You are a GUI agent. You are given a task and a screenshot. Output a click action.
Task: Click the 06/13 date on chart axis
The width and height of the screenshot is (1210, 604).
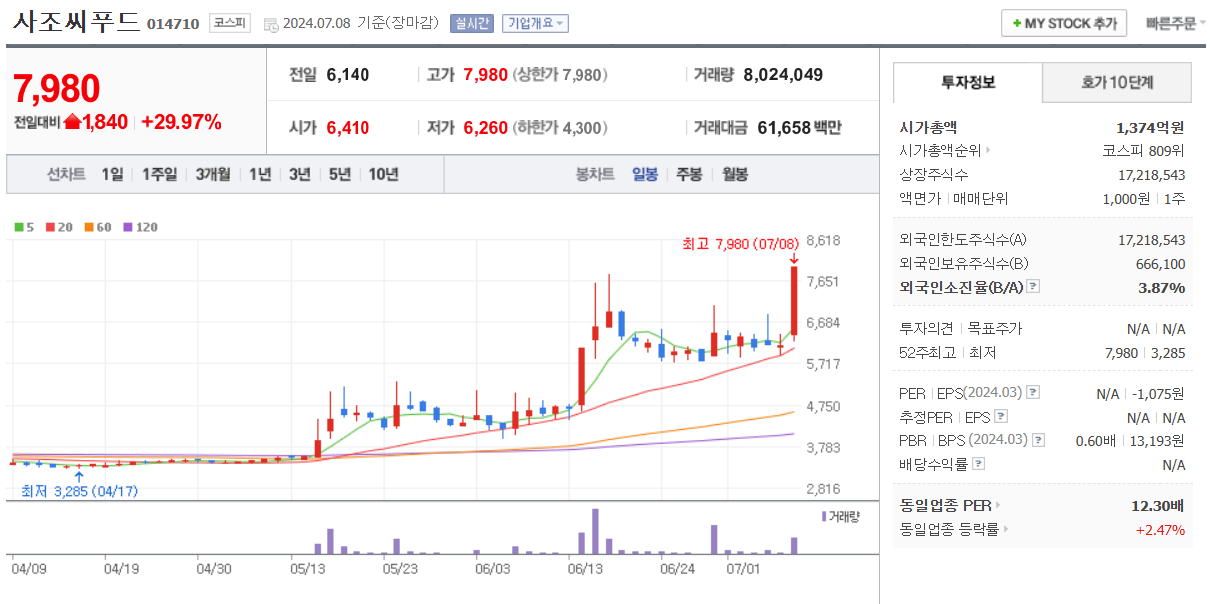coord(585,568)
